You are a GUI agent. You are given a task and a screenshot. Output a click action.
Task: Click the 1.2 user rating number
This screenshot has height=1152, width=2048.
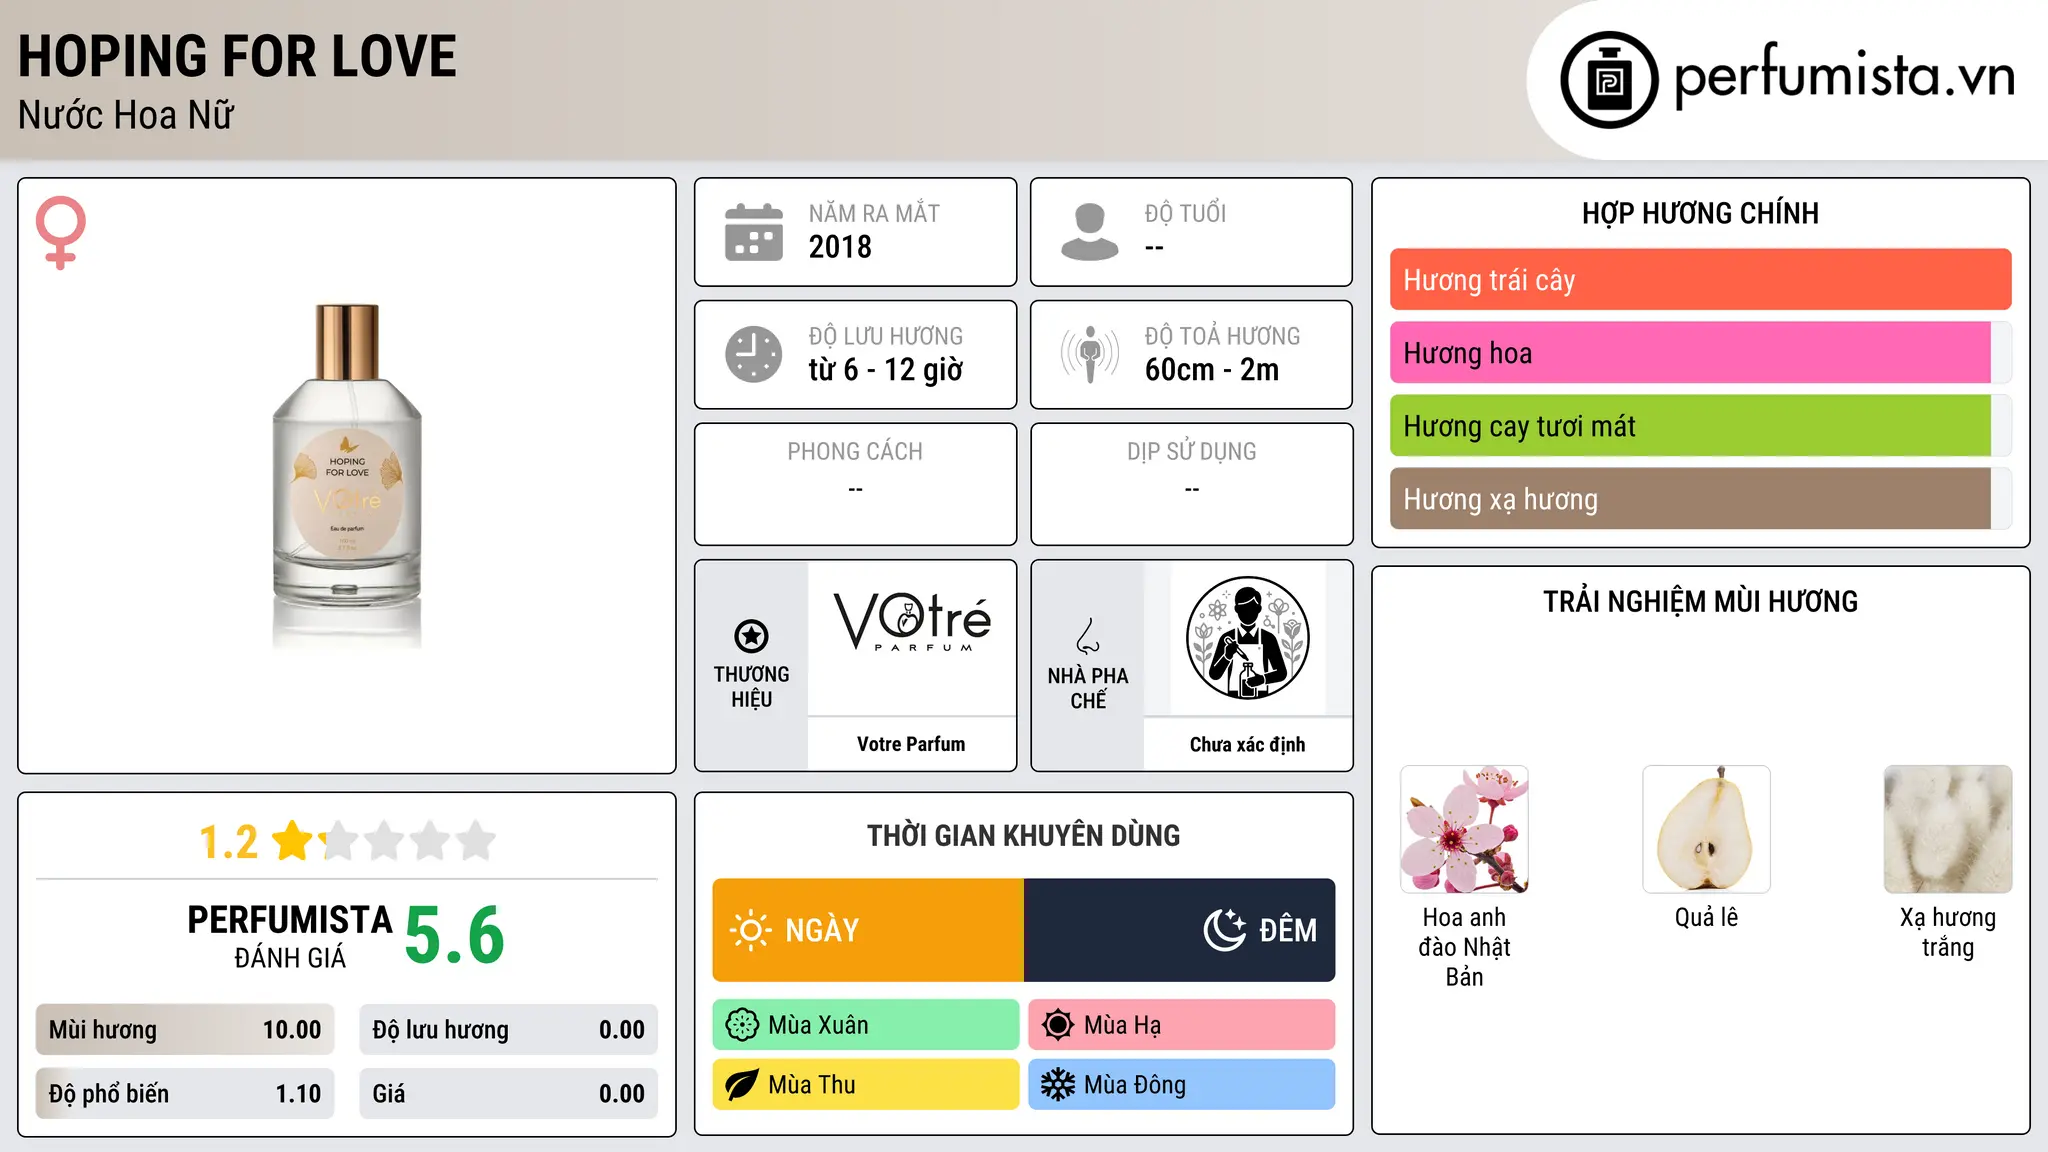(x=229, y=842)
